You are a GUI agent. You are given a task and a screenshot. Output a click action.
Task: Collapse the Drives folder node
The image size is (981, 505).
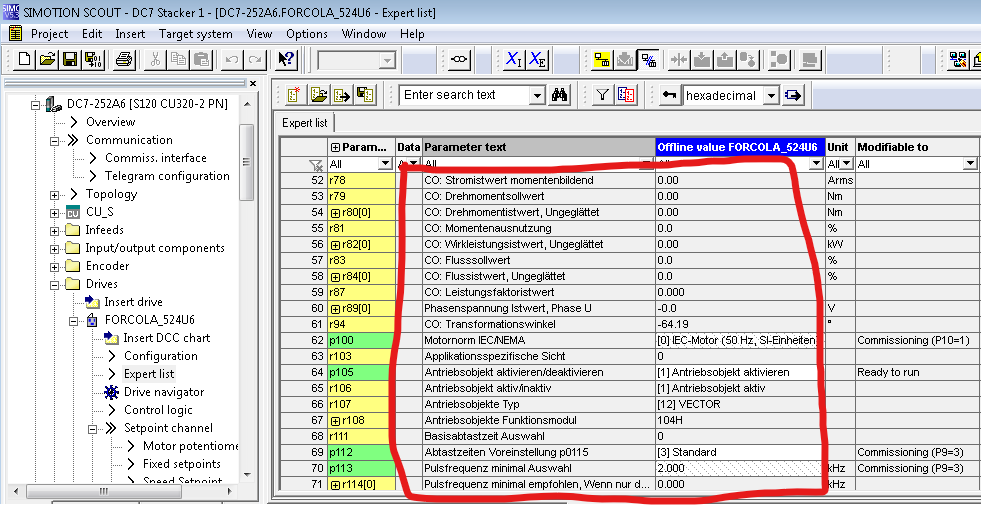coord(55,284)
